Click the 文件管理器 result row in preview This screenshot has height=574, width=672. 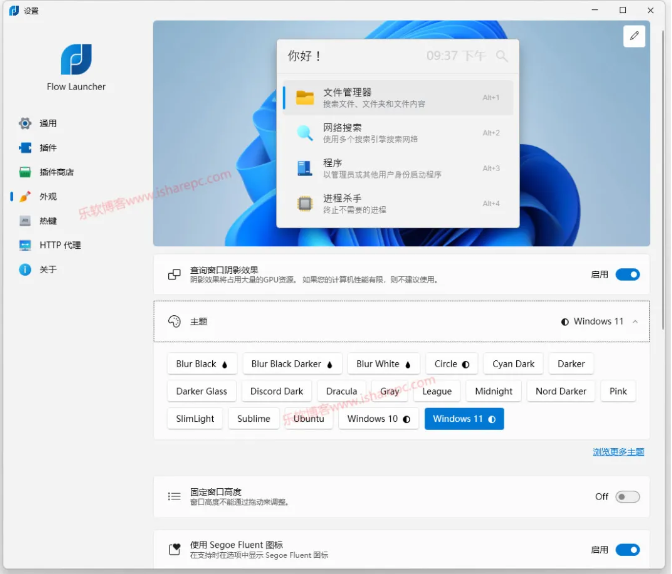[x=398, y=98]
